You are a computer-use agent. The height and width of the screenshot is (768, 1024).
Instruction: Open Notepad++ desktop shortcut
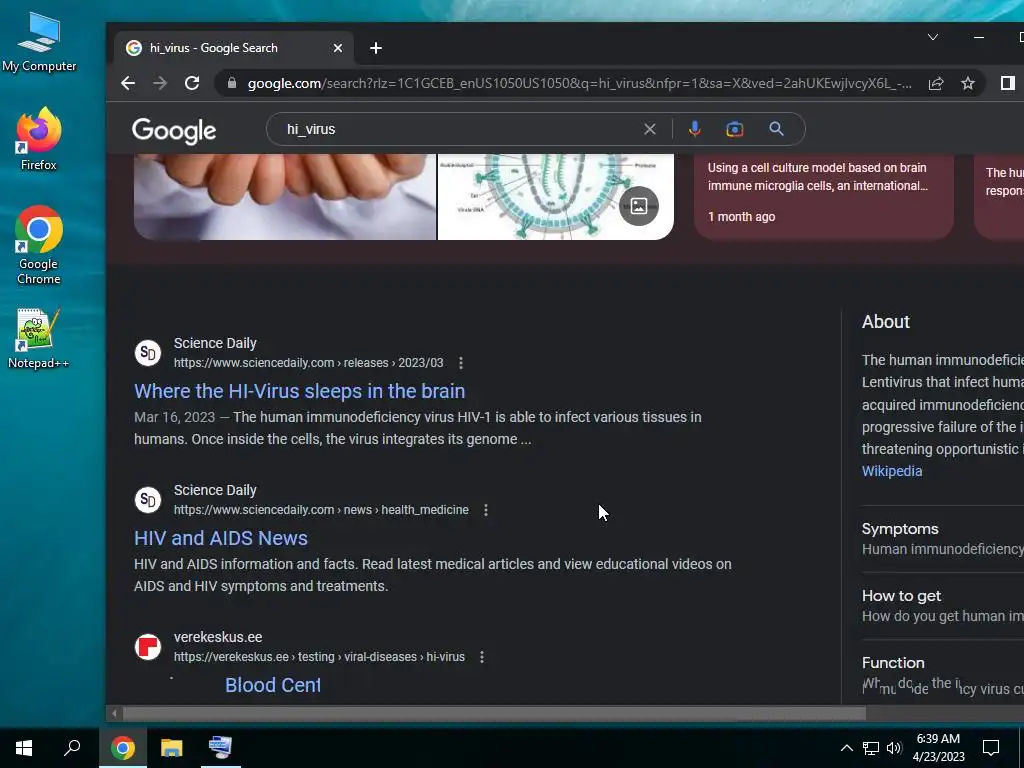[x=39, y=338]
